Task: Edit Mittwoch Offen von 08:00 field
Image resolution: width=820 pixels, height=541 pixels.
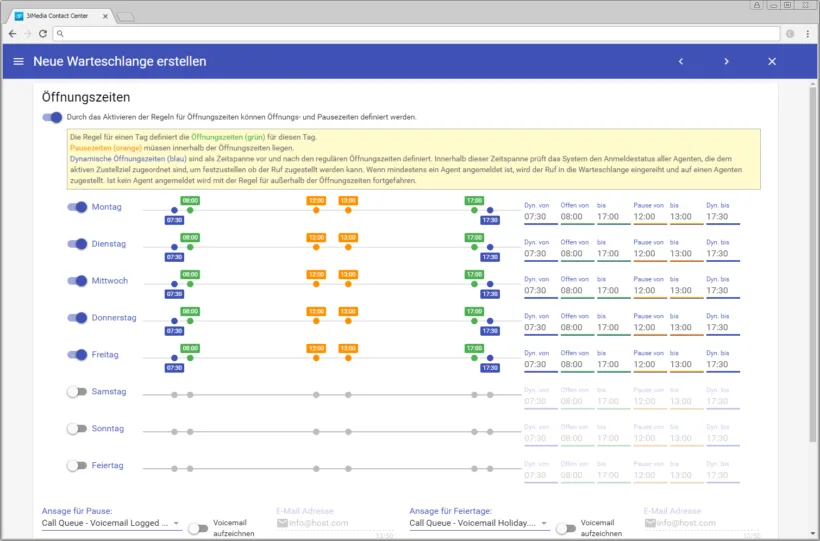Action: click(577, 290)
